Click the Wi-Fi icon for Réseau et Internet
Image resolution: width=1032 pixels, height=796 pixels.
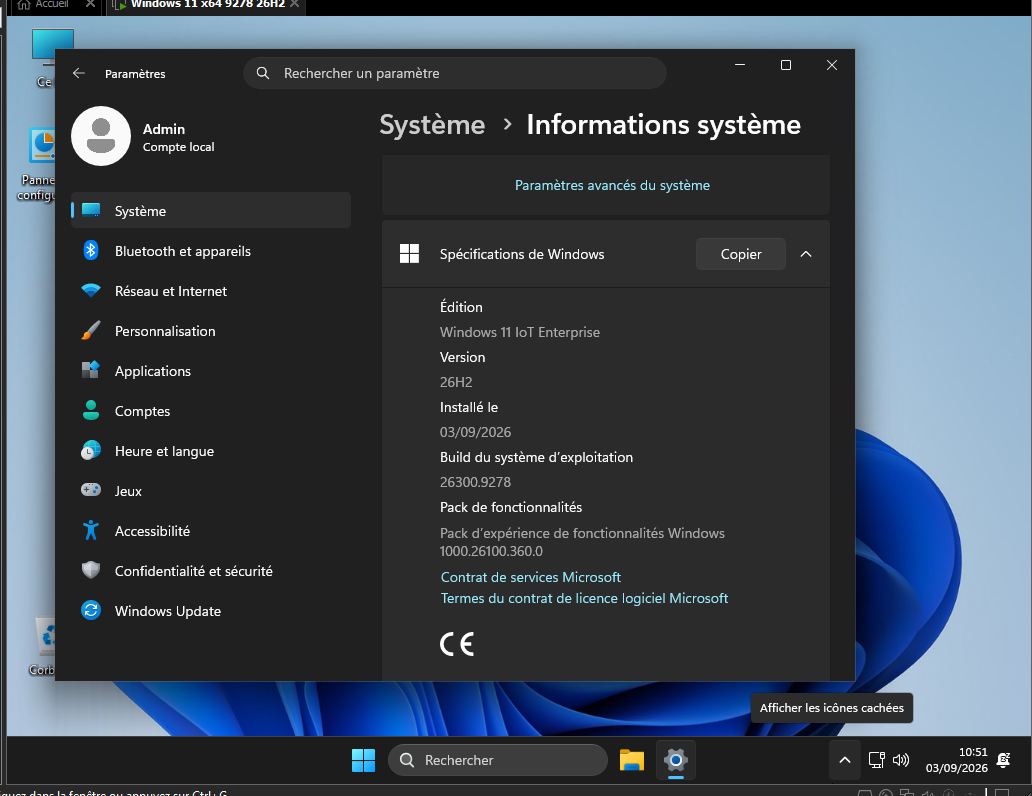pos(91,290)
